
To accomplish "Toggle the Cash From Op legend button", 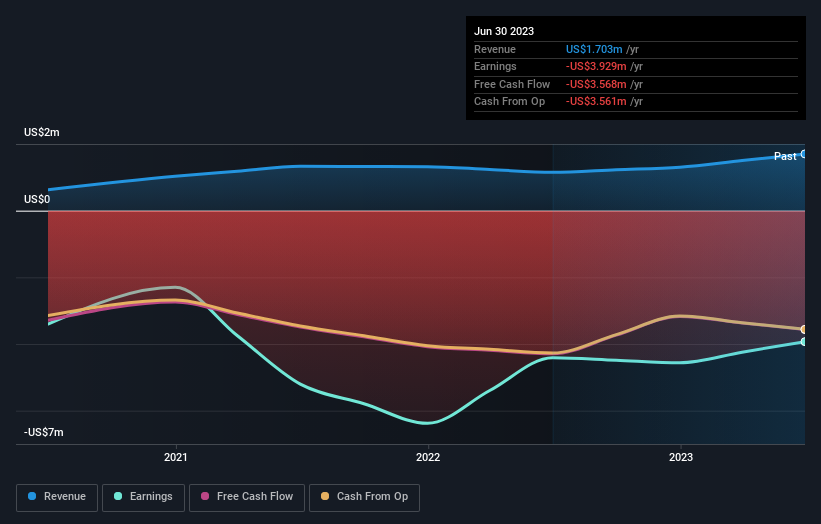I will [364, 497].
